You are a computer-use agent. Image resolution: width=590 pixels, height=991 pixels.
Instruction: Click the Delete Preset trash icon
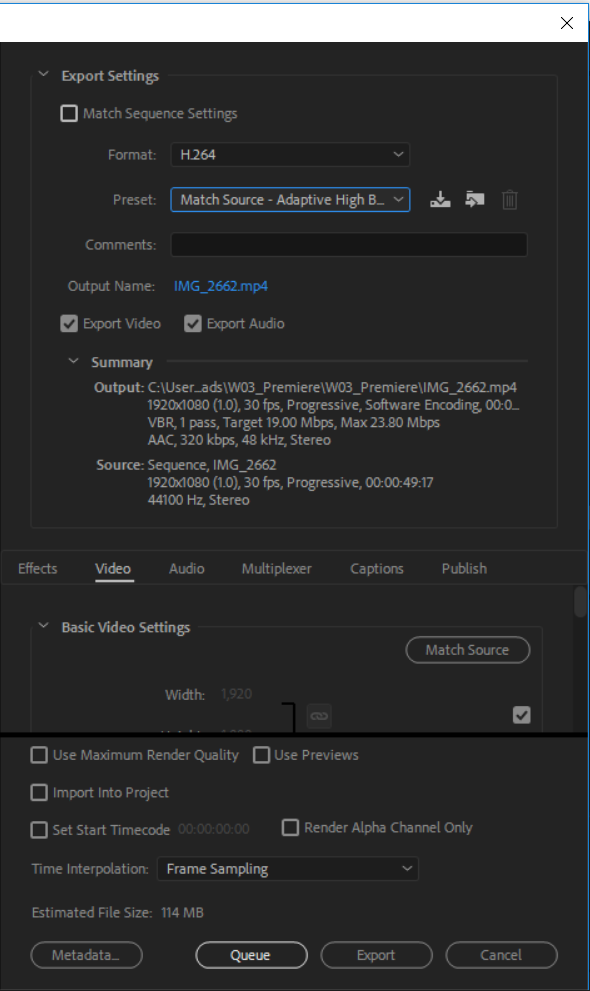tap(510, 200)
